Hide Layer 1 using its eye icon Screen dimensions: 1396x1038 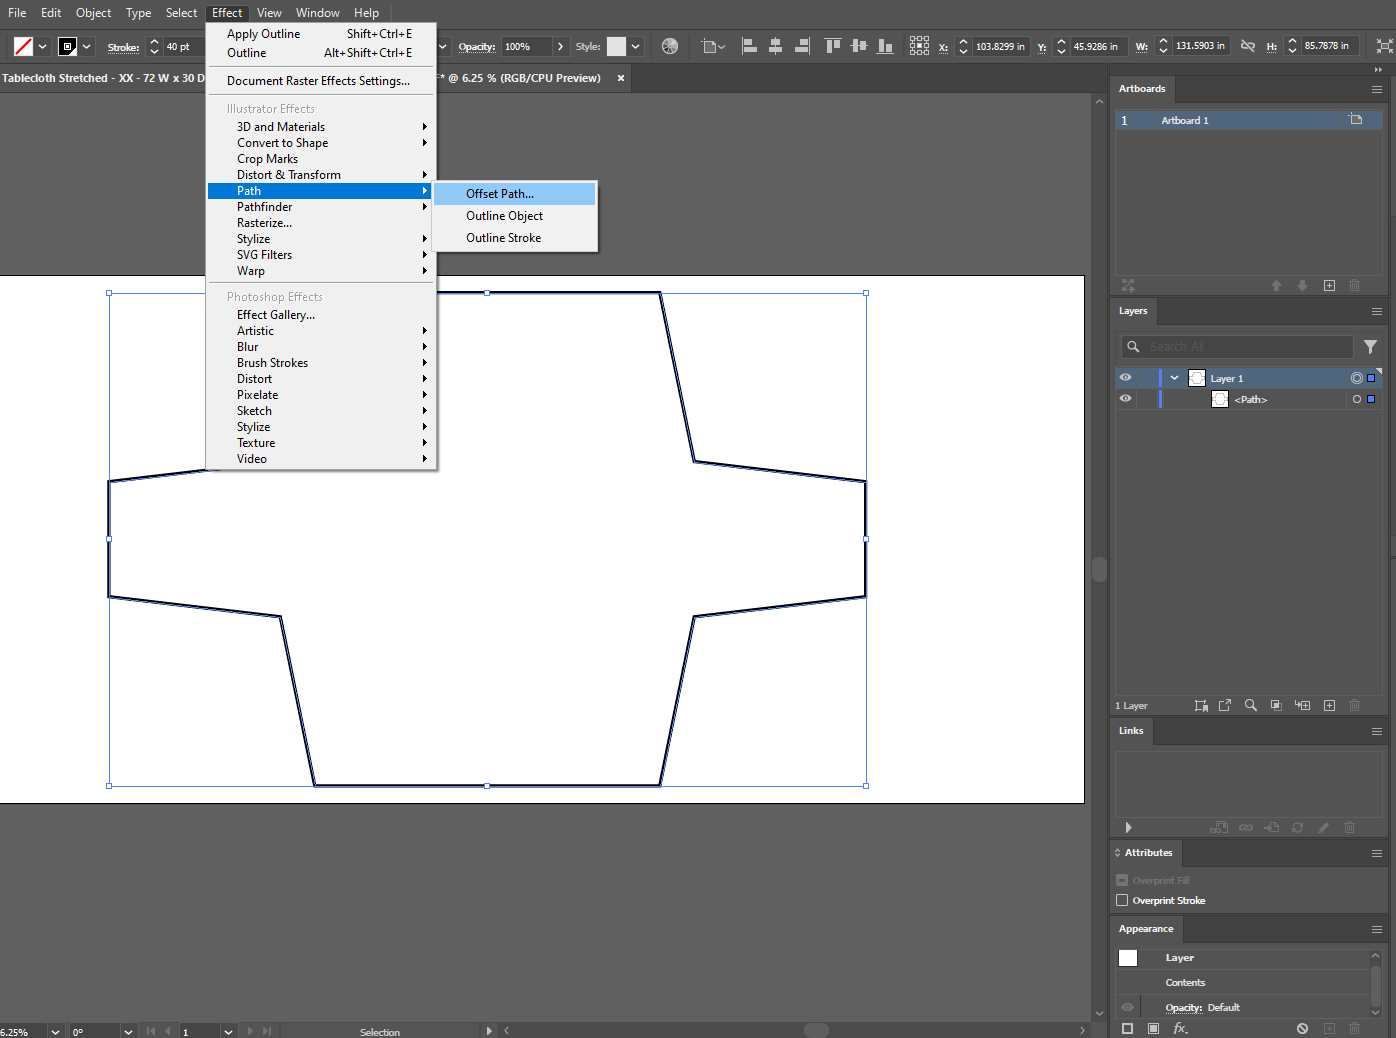tap(1125, 378)
